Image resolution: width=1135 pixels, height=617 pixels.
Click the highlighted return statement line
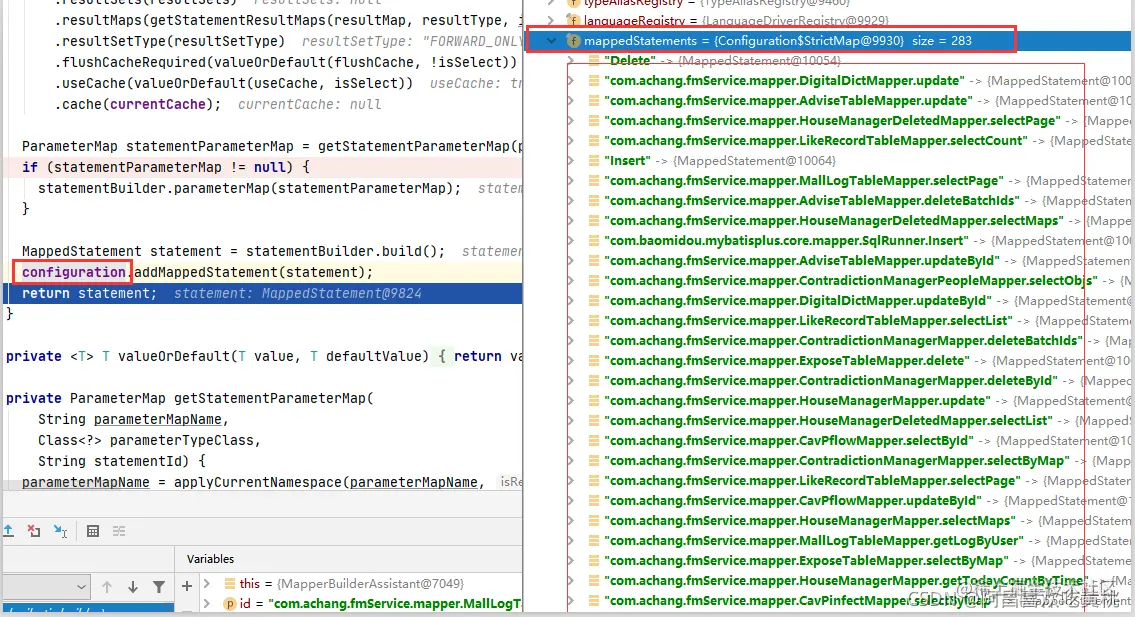pos(263,293)
